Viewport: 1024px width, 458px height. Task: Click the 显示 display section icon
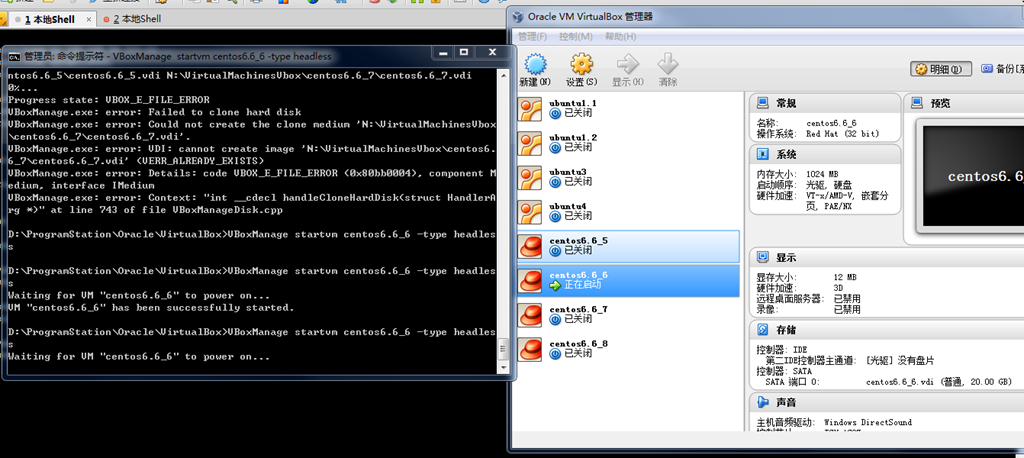click(762, 257)
